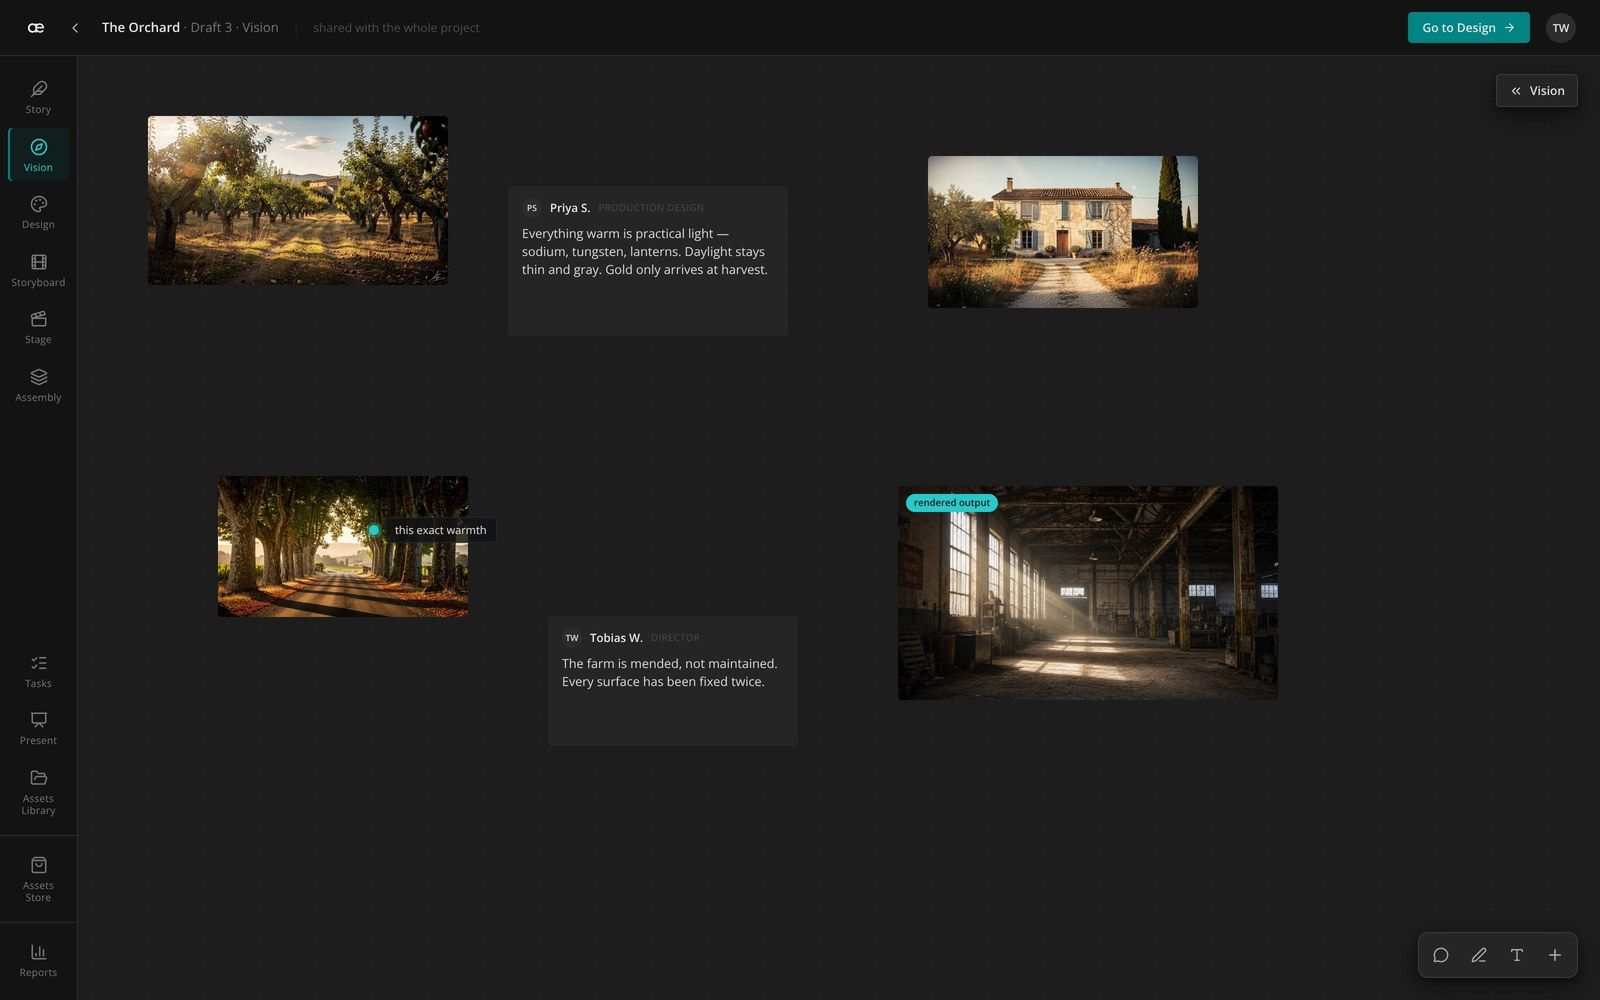
Task: Open the Assets Store
Action: [38, 878]
